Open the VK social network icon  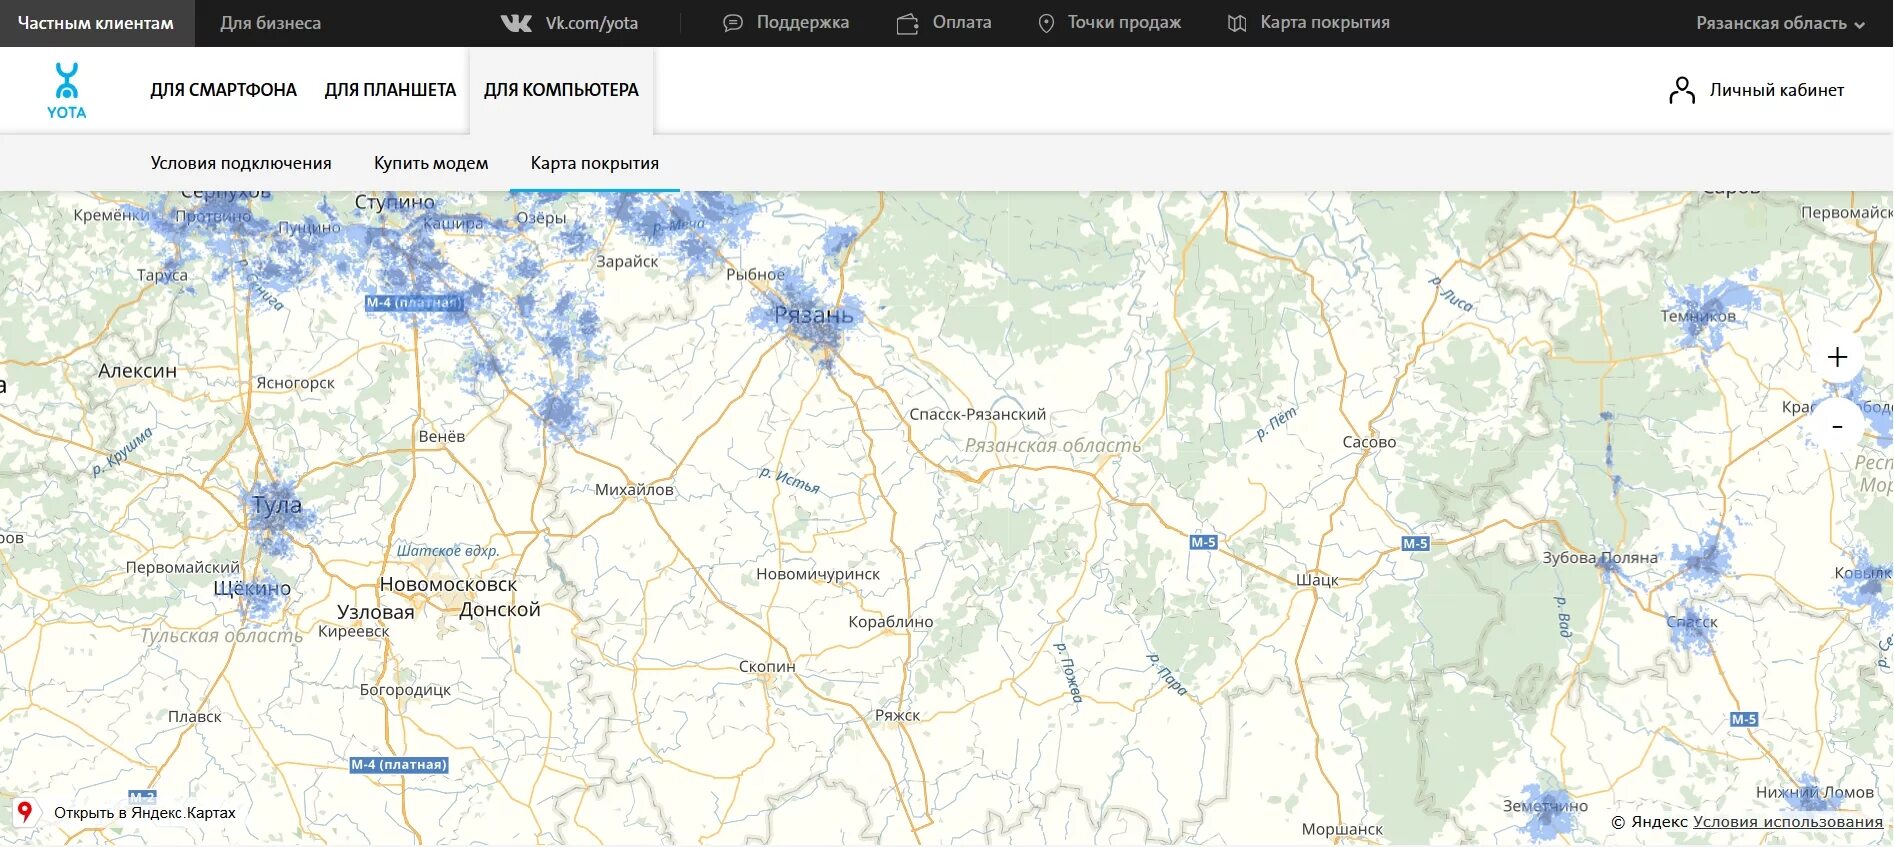tap(516, 23)
